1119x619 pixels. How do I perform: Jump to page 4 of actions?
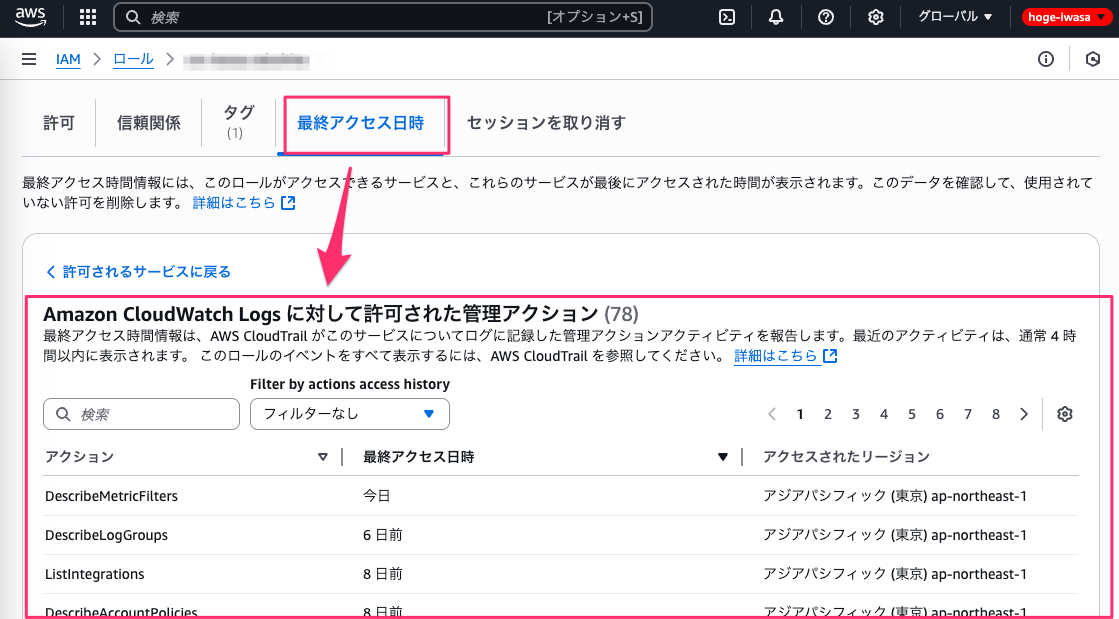click(883, 414)
